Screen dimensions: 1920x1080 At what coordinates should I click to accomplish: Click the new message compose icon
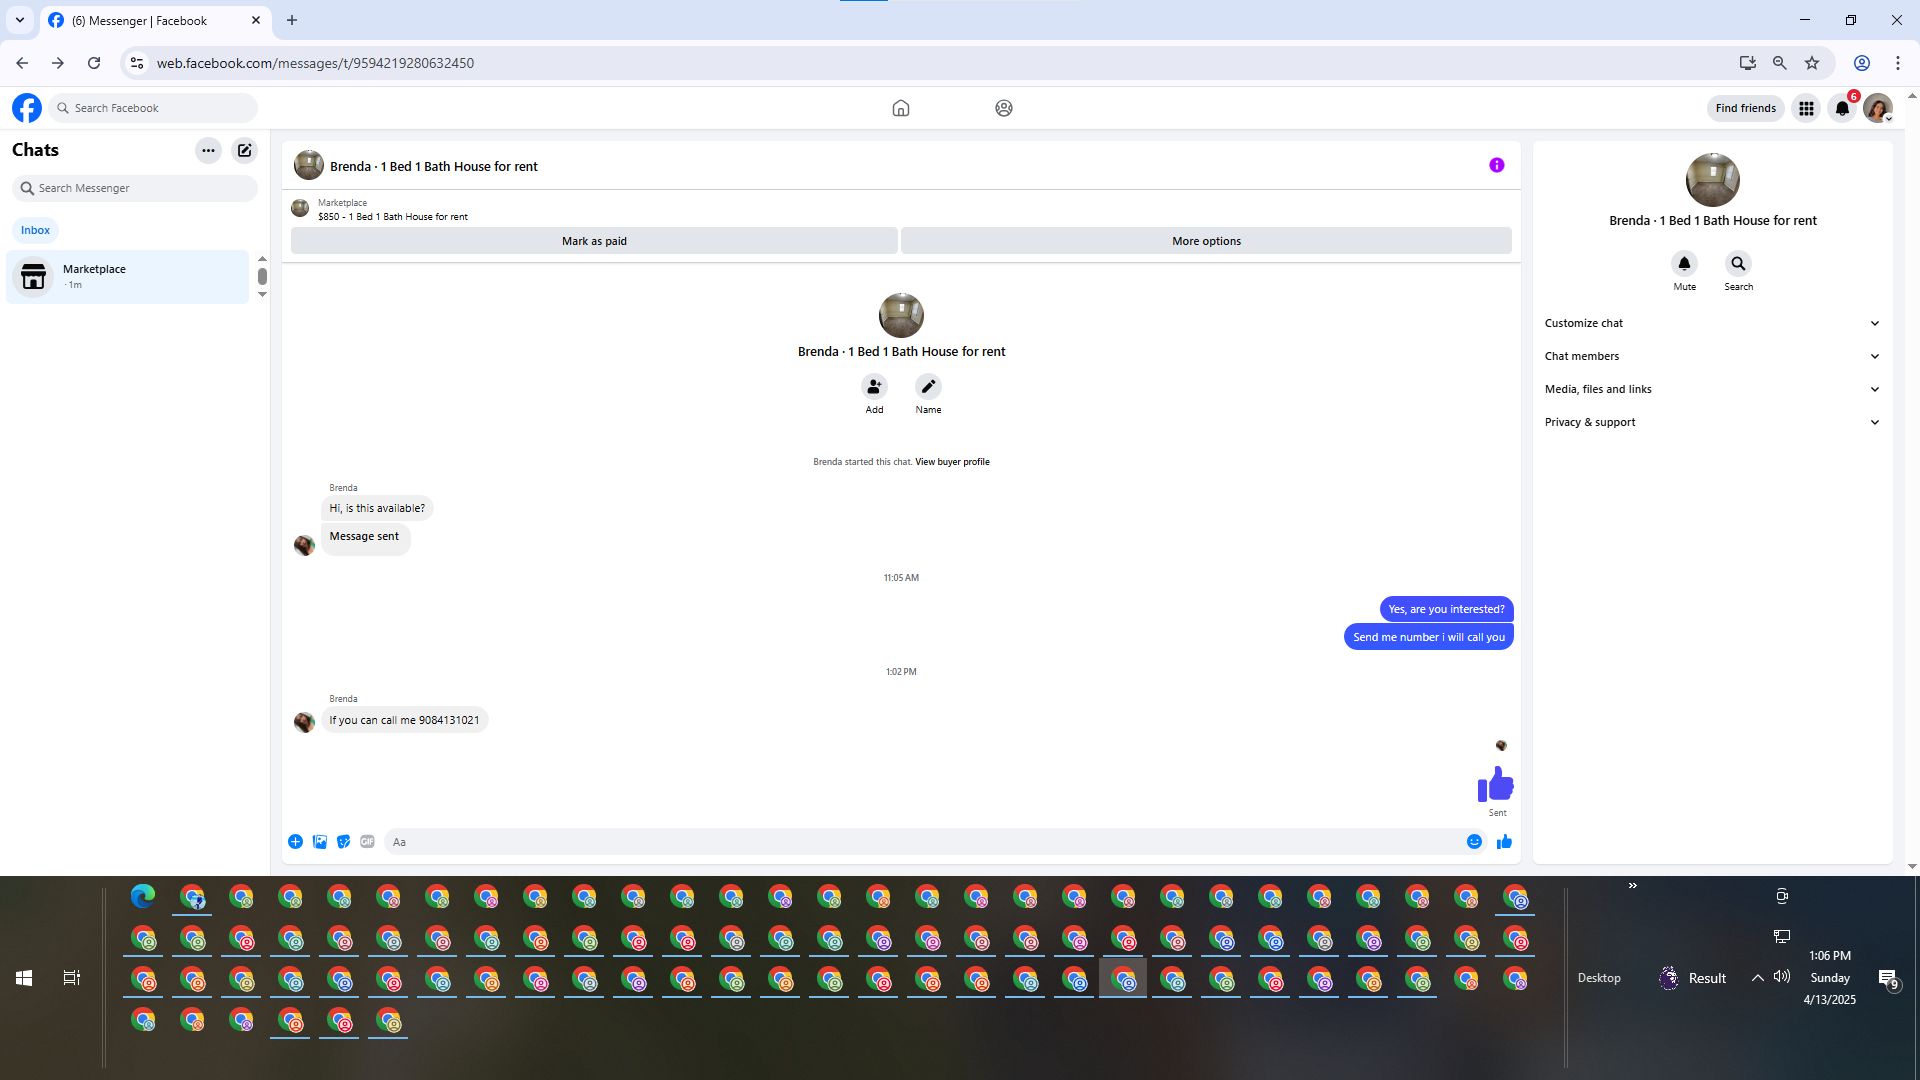[244, 150]
